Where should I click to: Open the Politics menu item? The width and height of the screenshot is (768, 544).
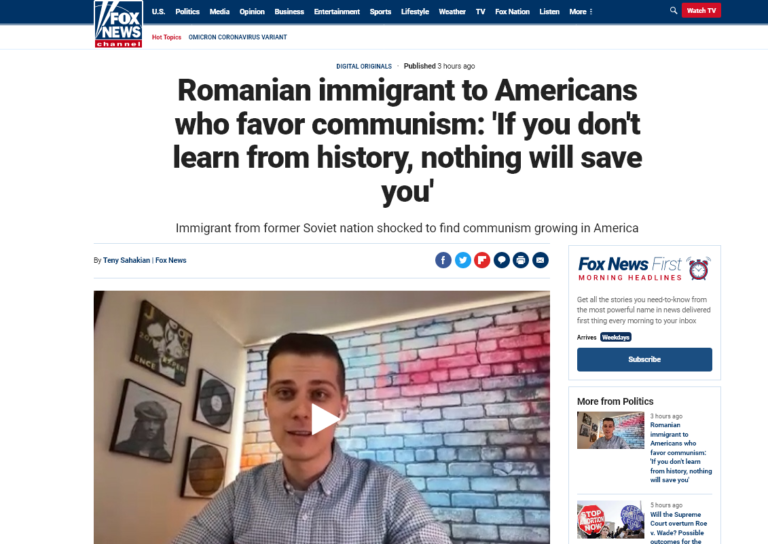click(188, 12)
